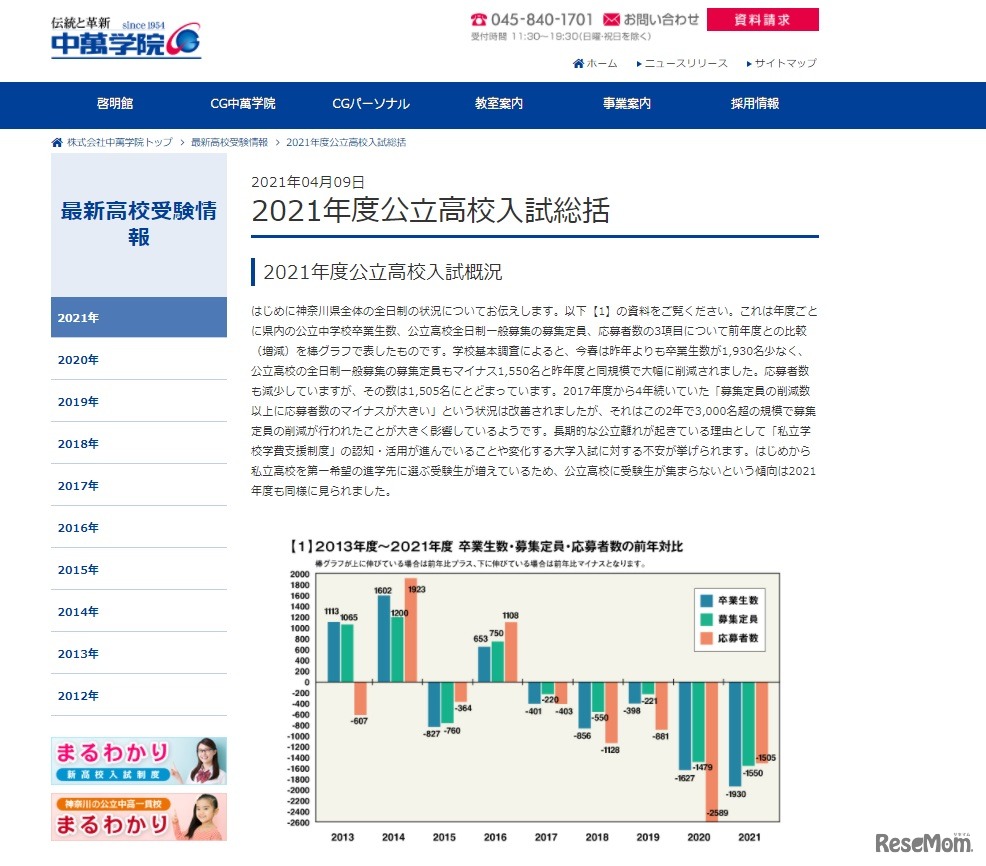The image size is (986, 866).
Task: Click the 資料請求 button
Action: (x=765, y=20)
